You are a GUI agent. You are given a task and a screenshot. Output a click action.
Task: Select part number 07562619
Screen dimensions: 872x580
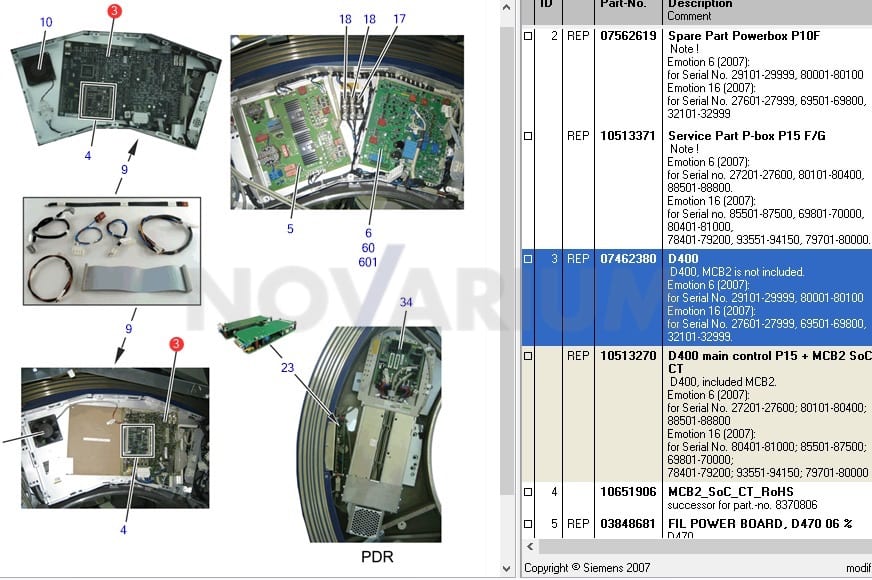[628, 36]
